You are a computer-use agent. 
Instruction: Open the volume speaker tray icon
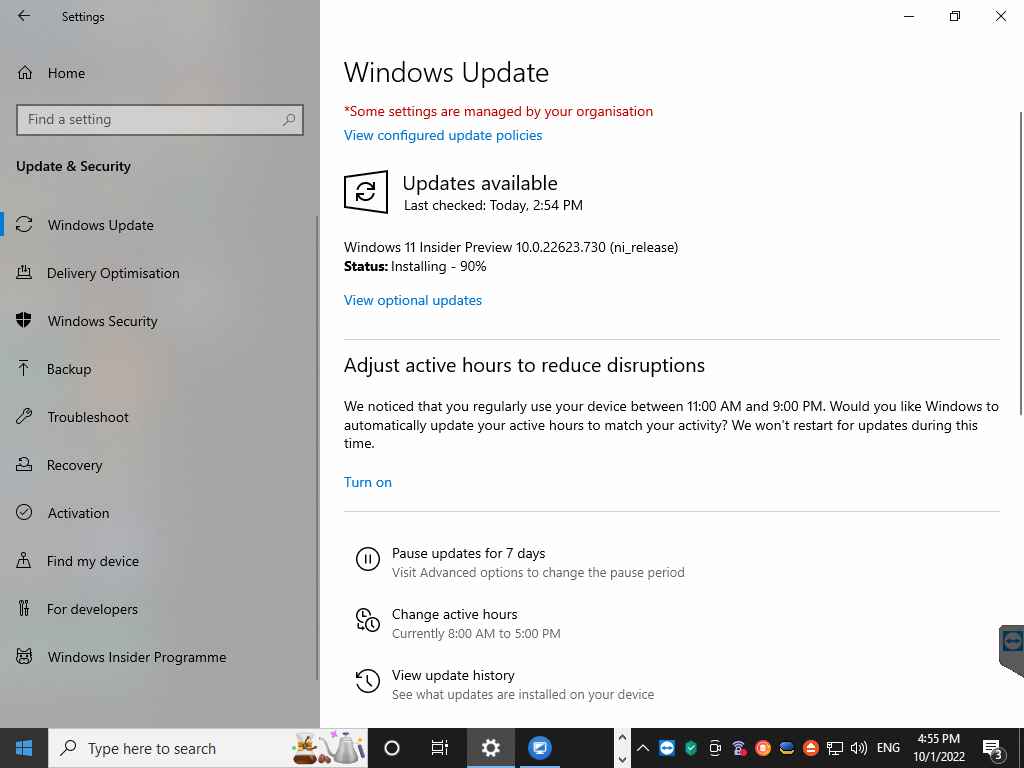click(x=859, y=748)
